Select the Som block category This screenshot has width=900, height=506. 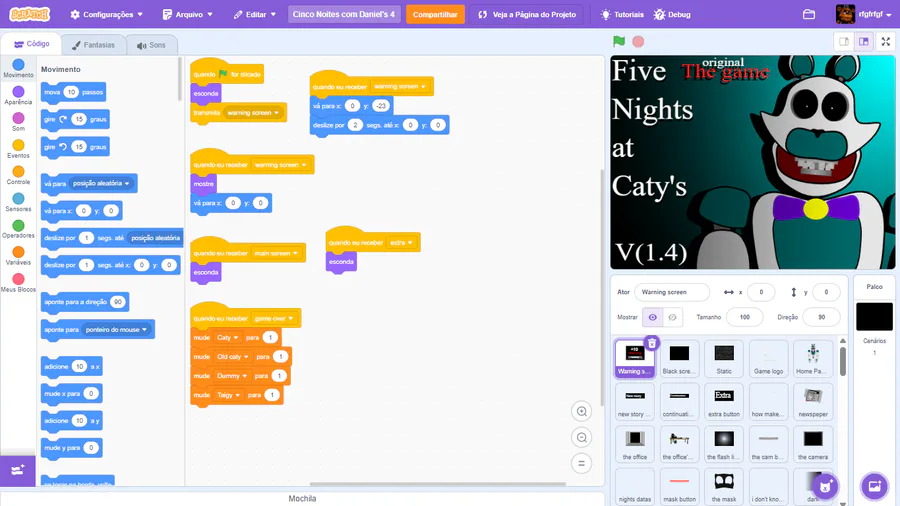18,122
